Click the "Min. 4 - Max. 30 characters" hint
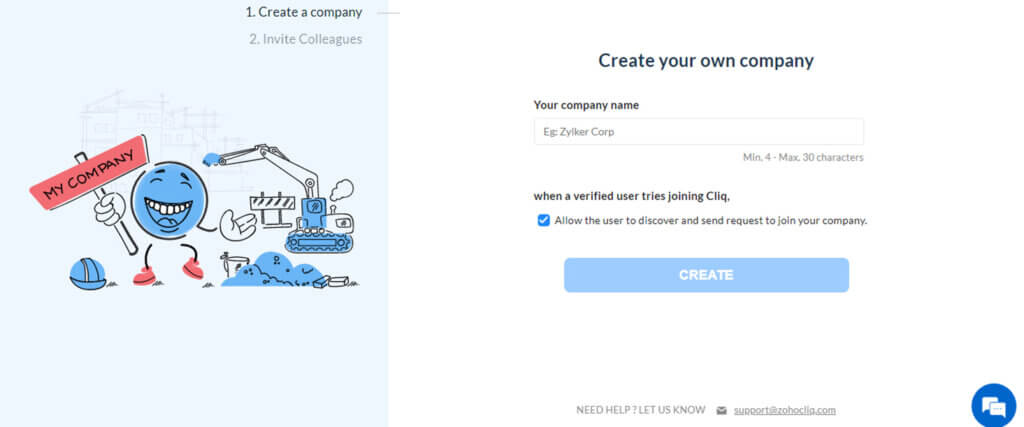This screenshot has width=1024, height=427. [x=803, y=157]
